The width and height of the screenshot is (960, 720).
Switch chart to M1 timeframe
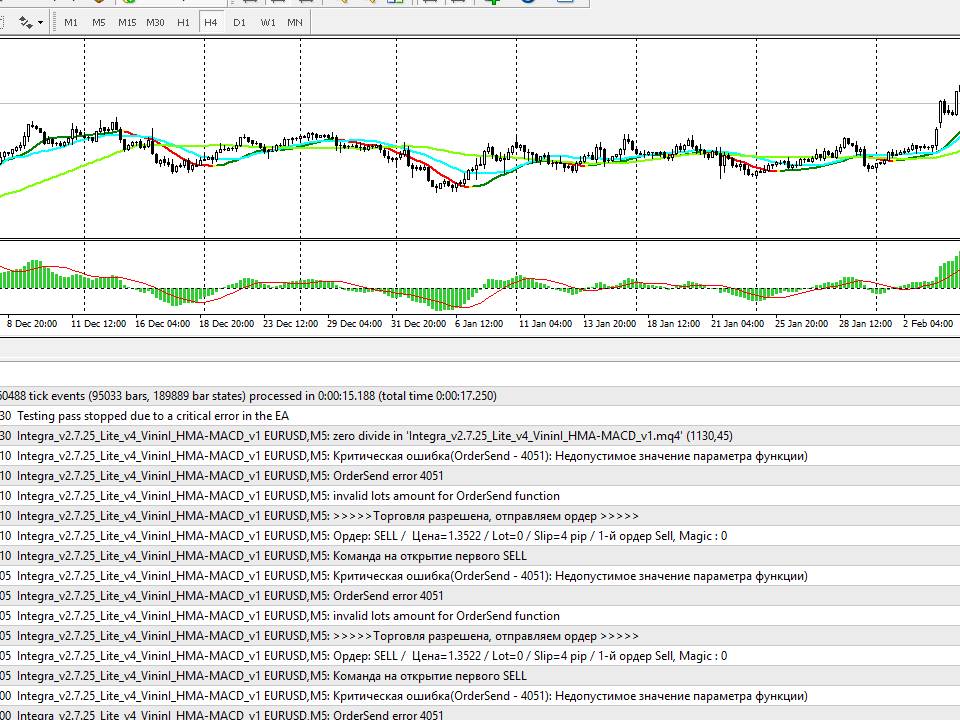click(71, 23)
